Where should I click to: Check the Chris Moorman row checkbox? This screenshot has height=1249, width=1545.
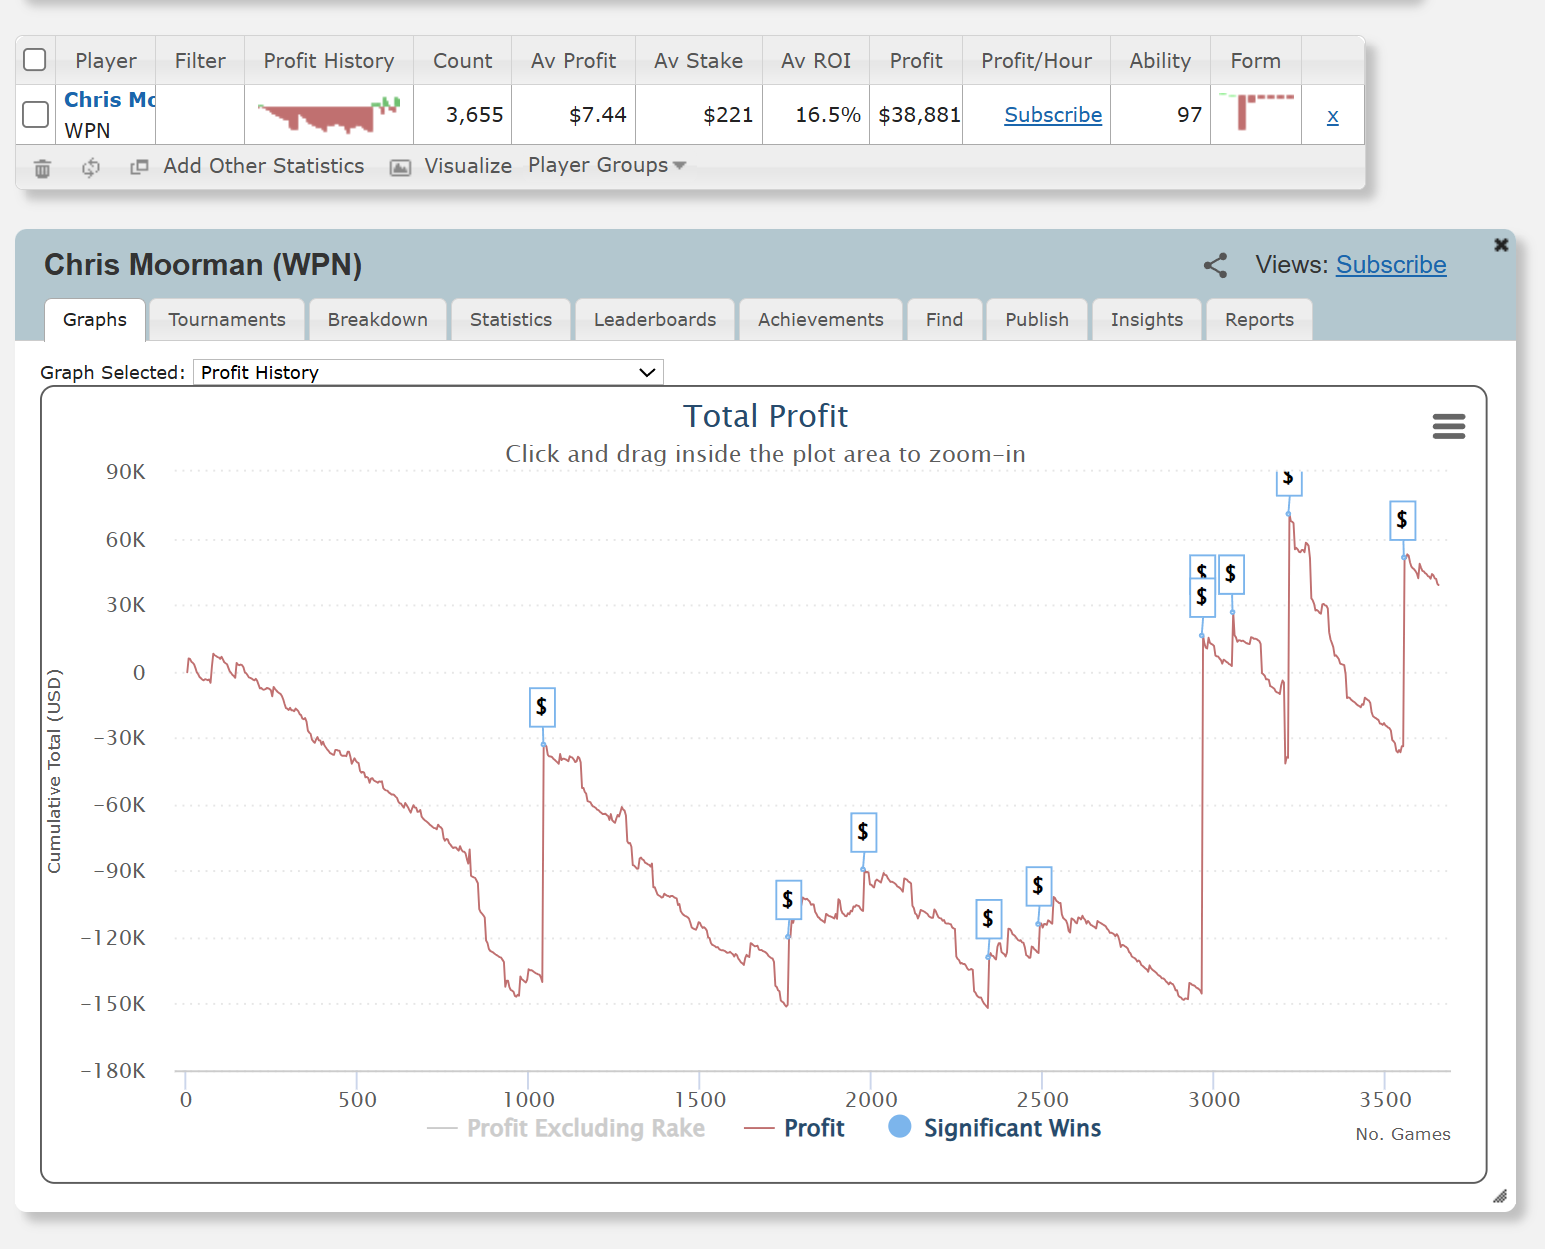(x=35, y=114)
